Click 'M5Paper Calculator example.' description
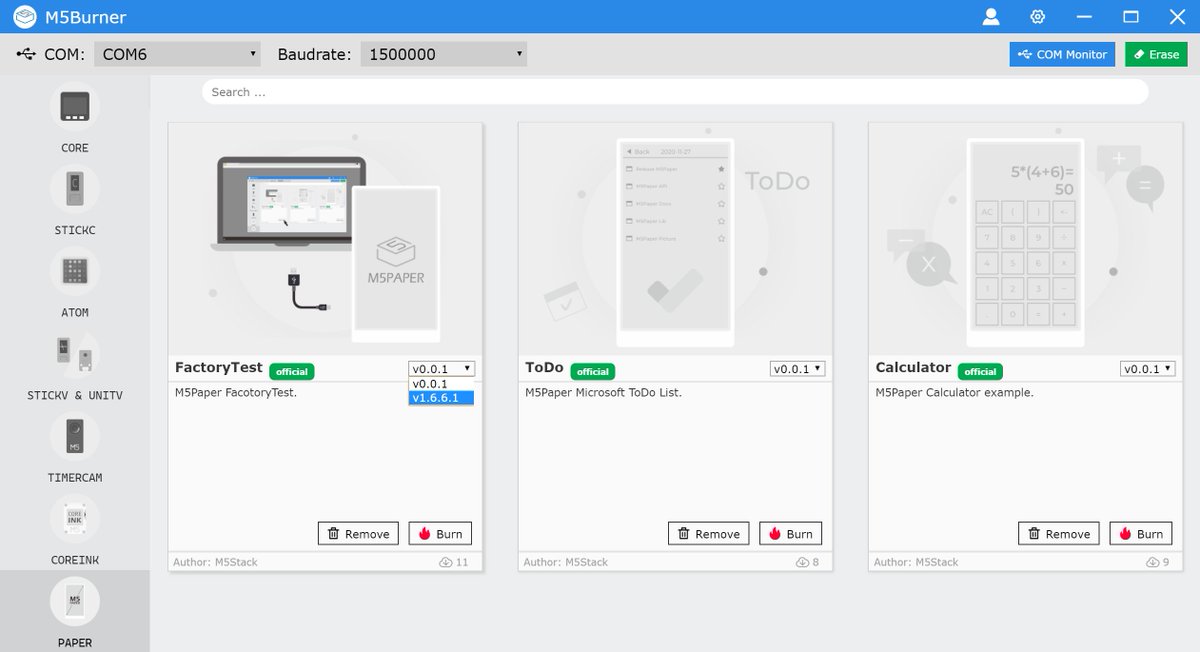Image resolution: width=1200 pixels, height=652 pixels. click(x=955, y=393)
